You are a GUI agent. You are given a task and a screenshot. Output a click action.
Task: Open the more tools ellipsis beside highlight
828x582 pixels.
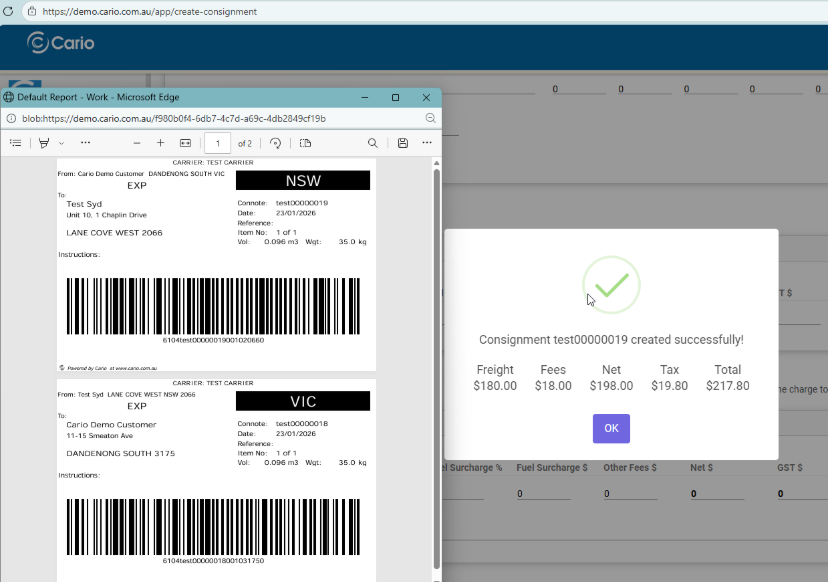tap(85, 143)
